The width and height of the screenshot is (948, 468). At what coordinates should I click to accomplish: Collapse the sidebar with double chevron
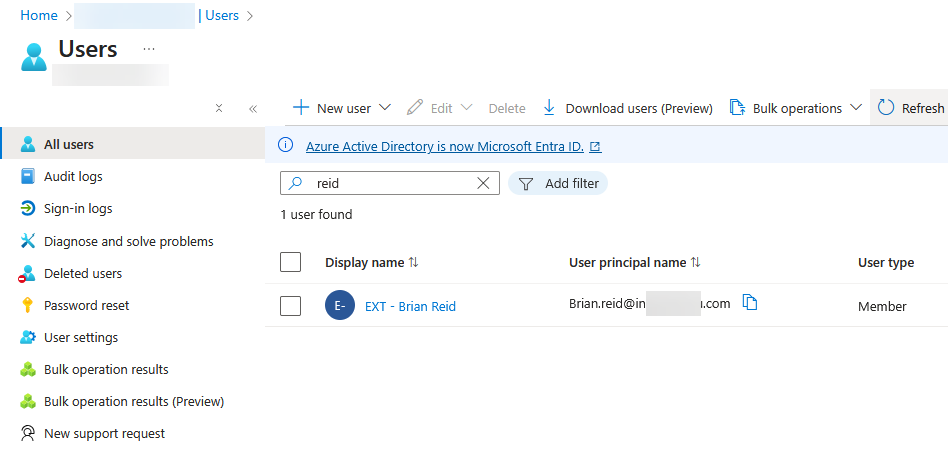[253, 109]
